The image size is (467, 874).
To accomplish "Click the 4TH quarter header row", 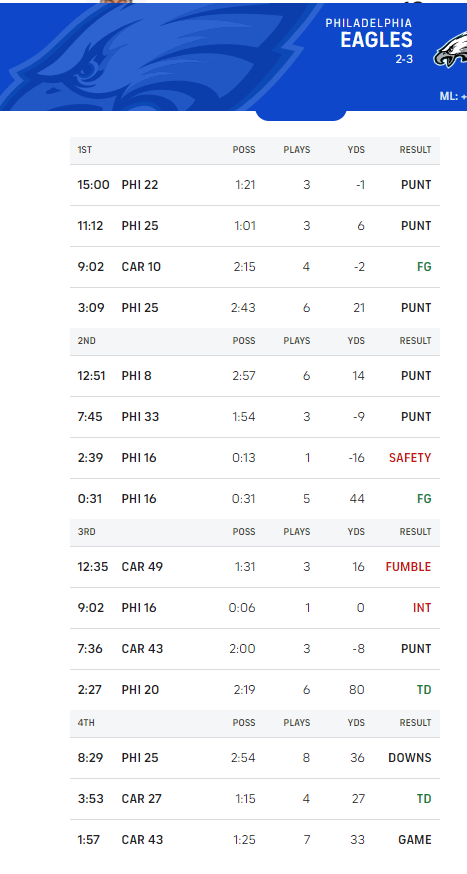I will (255, 724).
